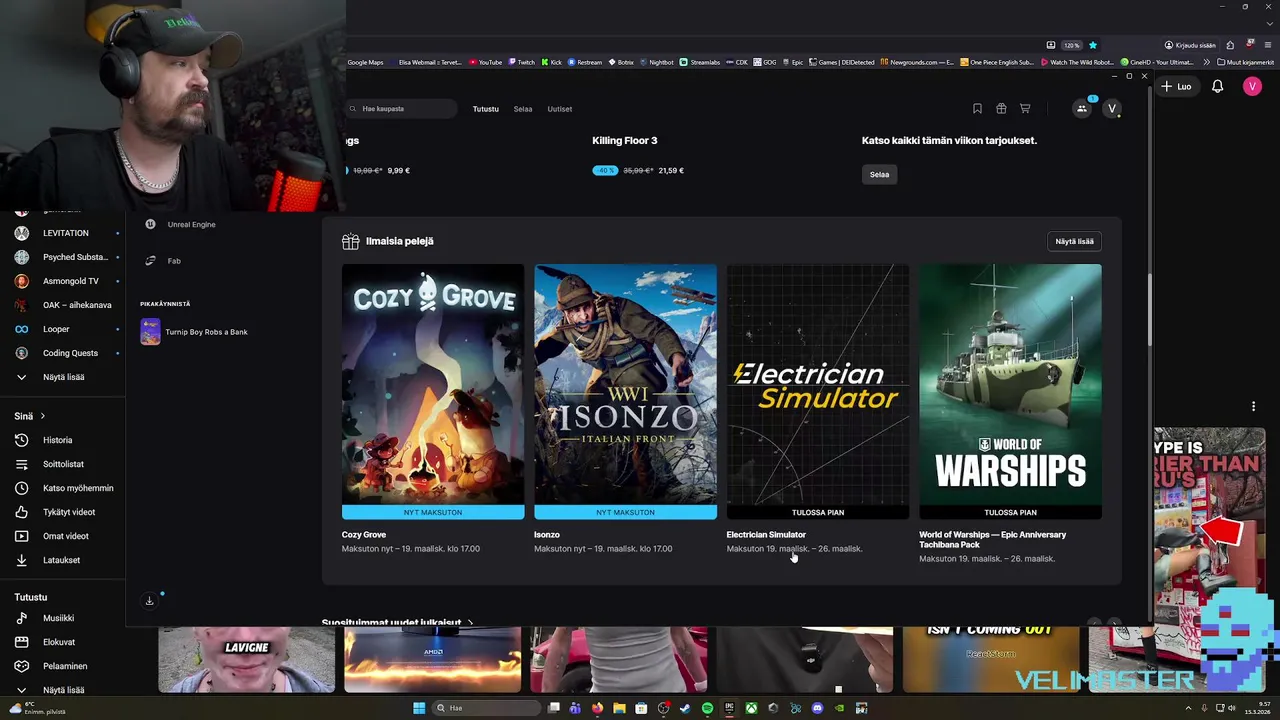Open the Twitch bookmark in bookmarks bar
The image size is (1280, 720).
(x=520, y=62)
